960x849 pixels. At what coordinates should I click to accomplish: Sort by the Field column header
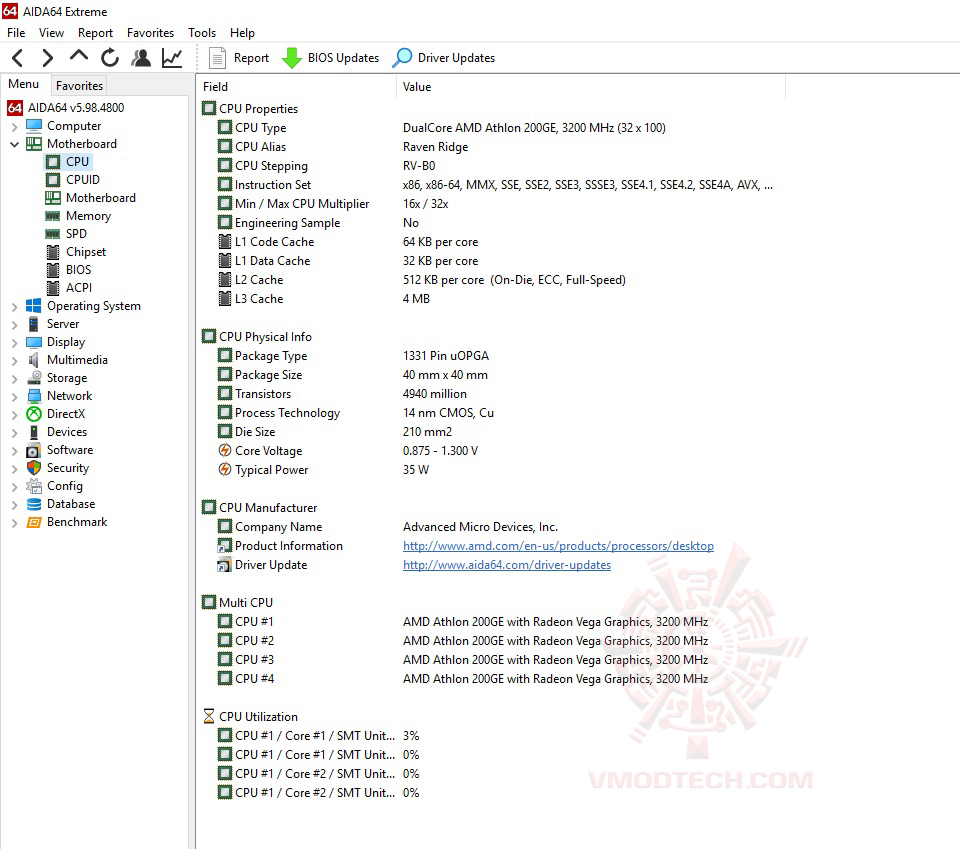(x=297, y=87)
